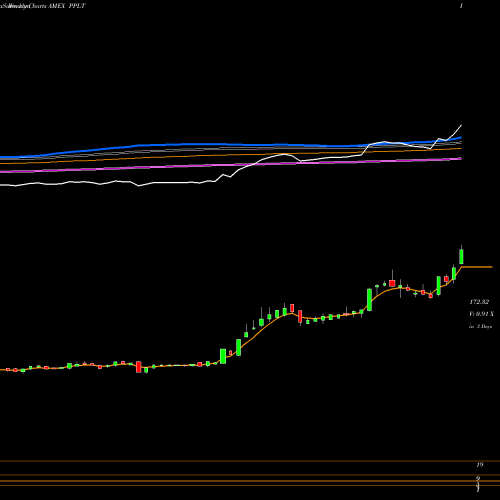The width and height of the screenshot is (500, 500).
Task: Click the 19 axis label
Action: [x=480, y=465]
